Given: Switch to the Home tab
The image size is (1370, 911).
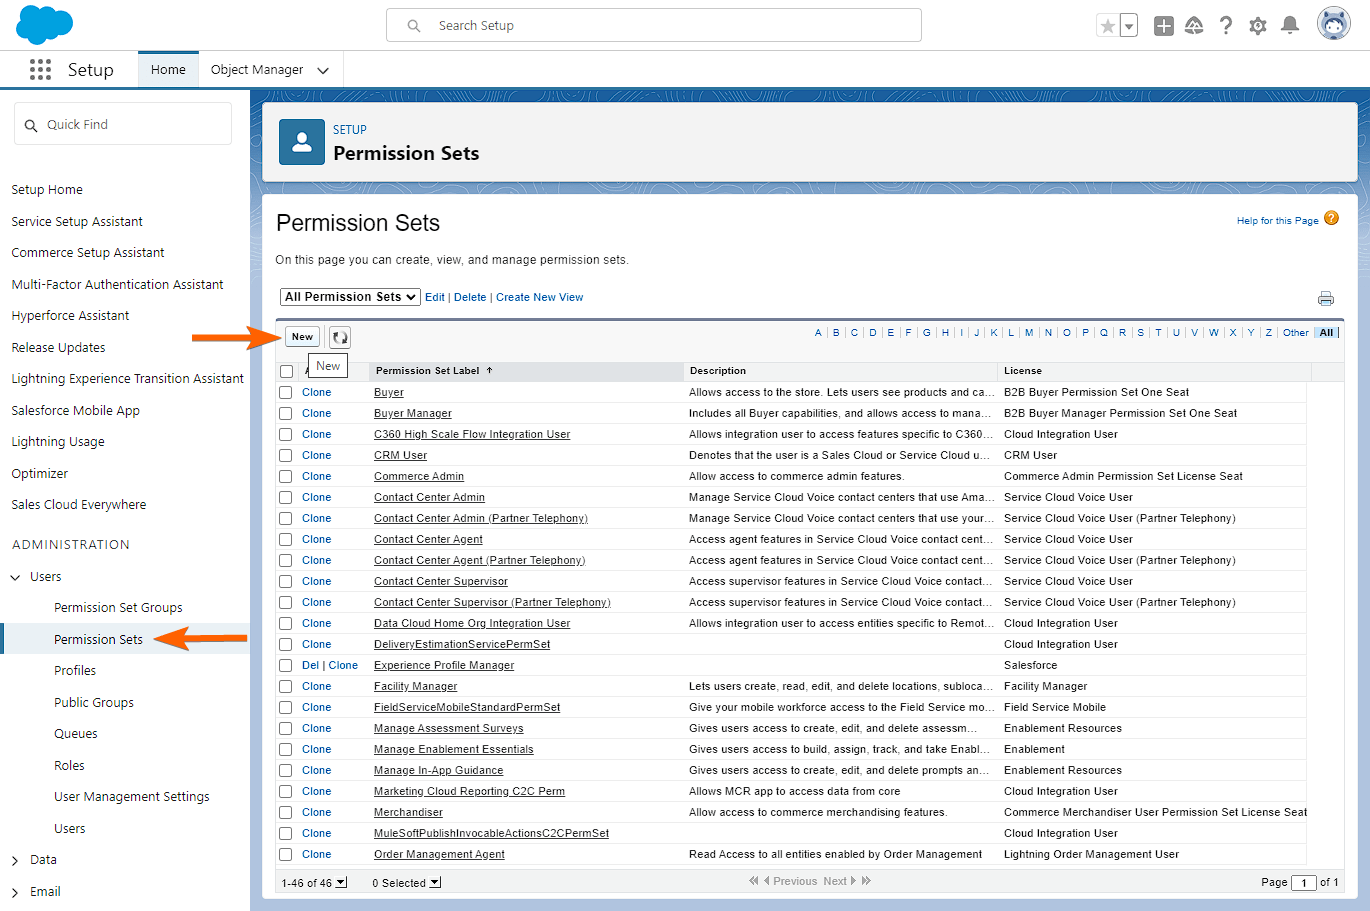Looking at the screenshot, I should pyautogui.click(x=168, y=70).
